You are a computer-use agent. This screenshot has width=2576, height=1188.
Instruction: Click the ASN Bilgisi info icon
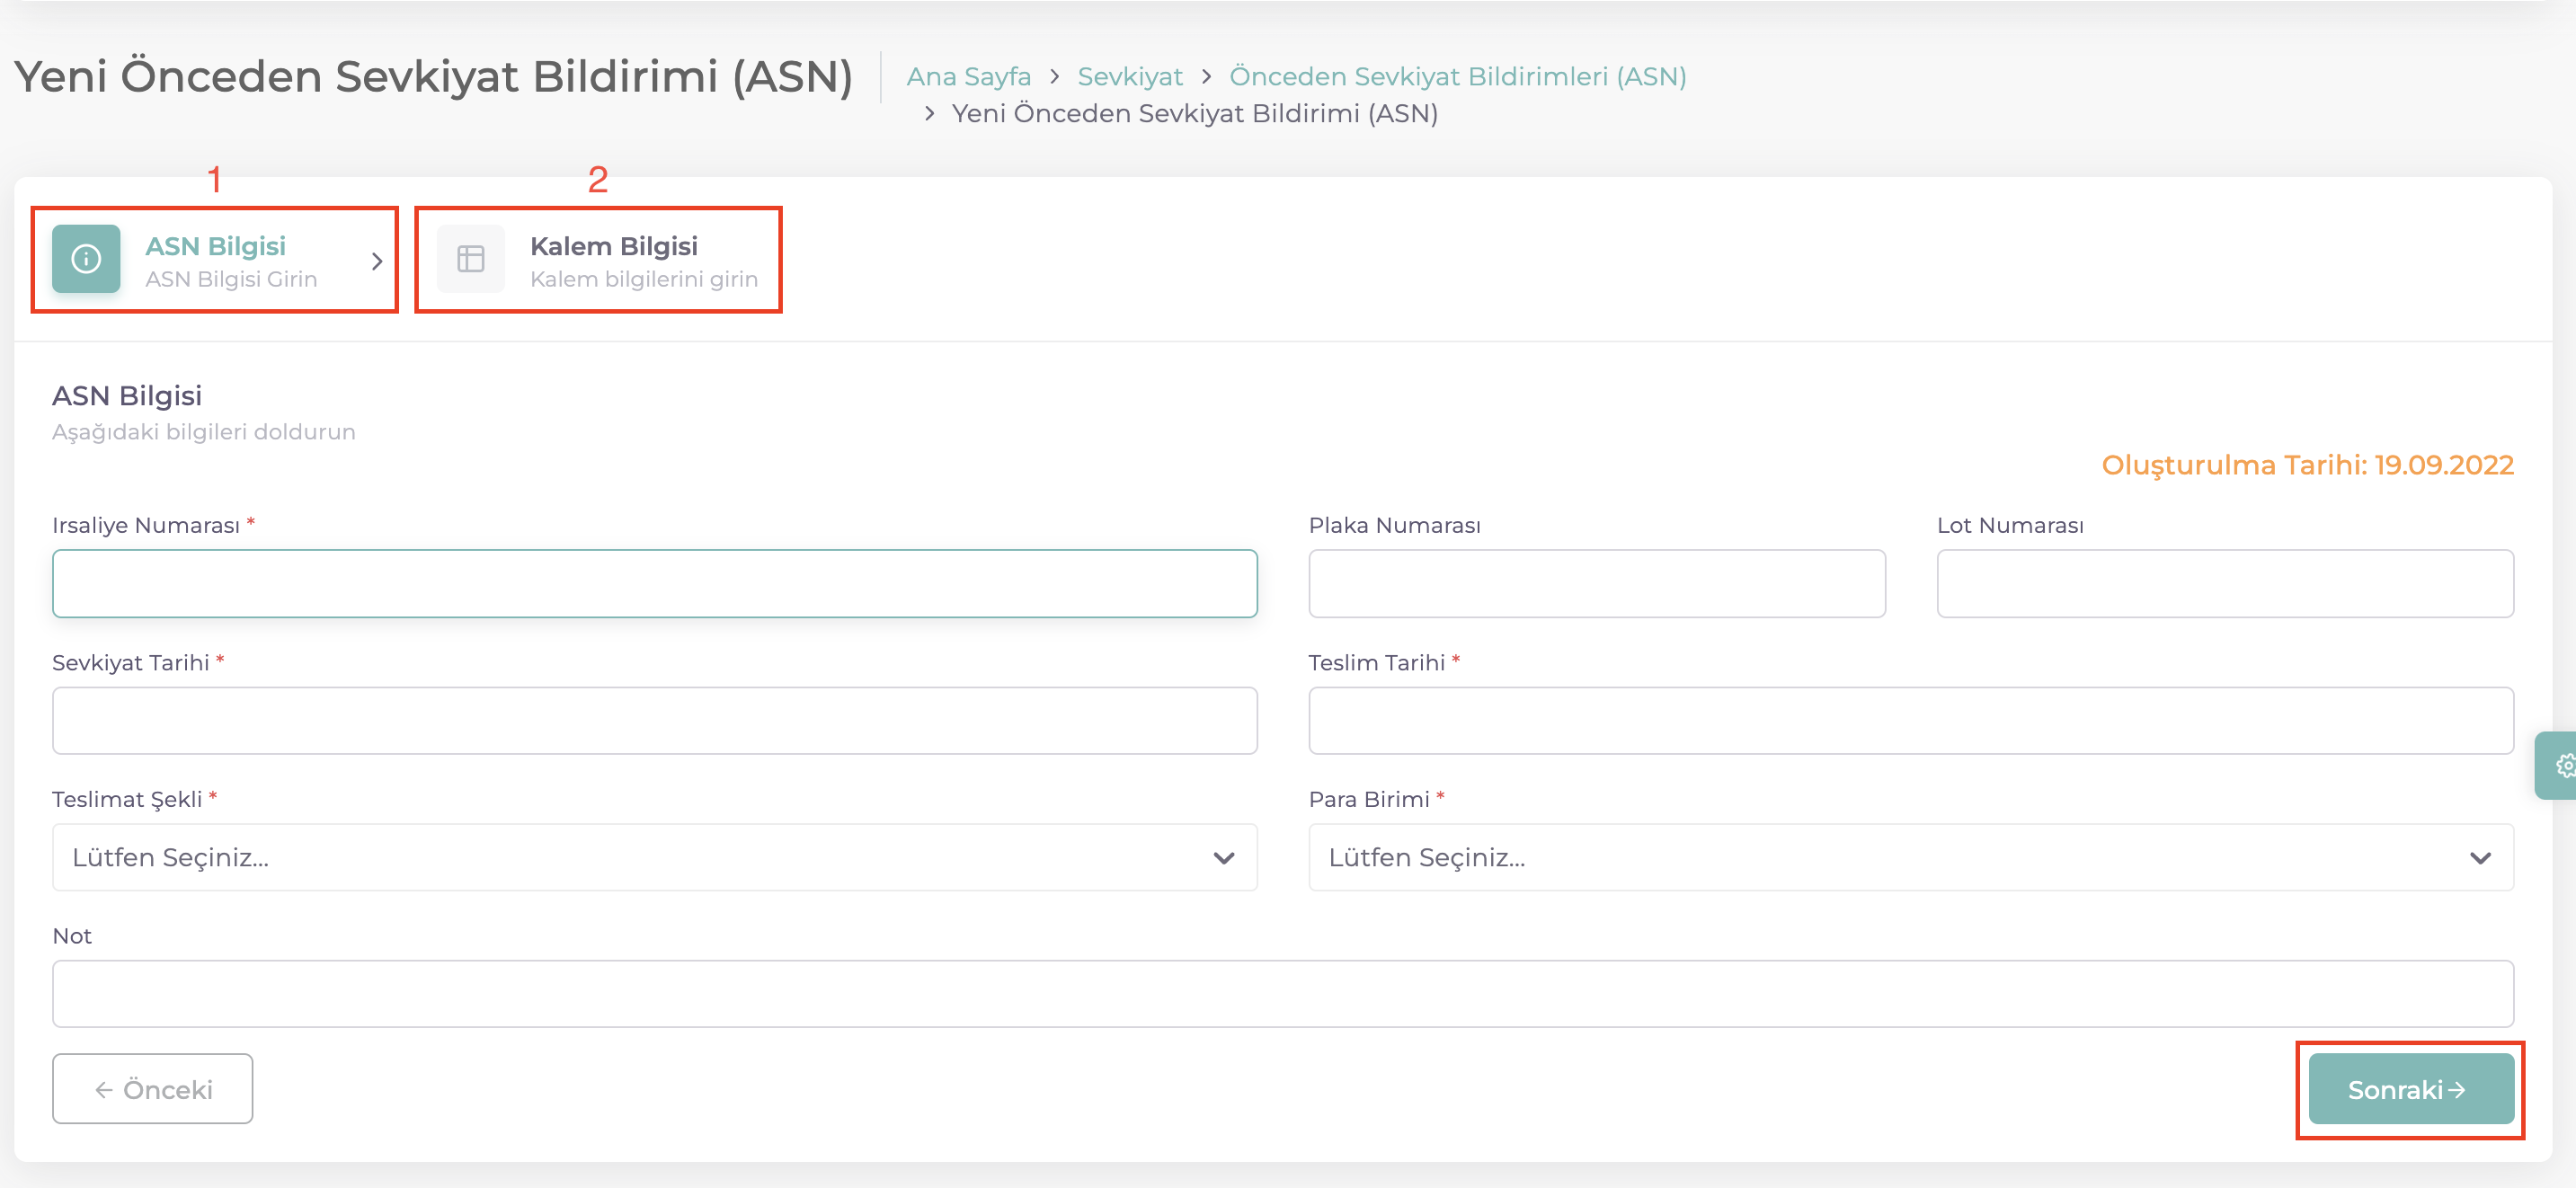[x=86, y=259]
